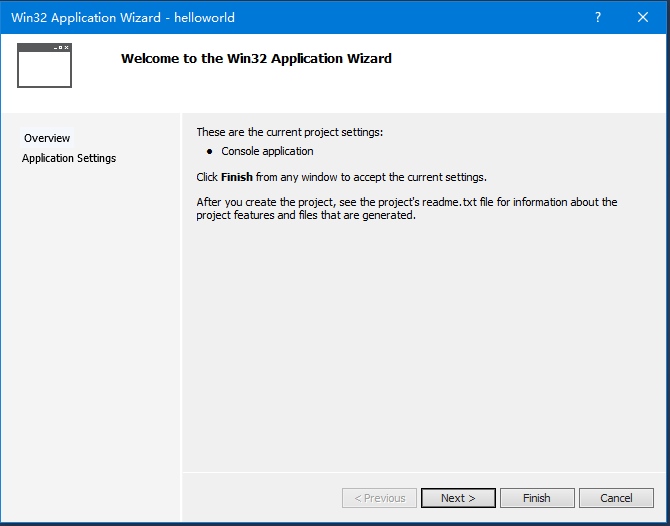Click the window icon in the header
The image size is (670, 526).
click(x=44, y=64)
